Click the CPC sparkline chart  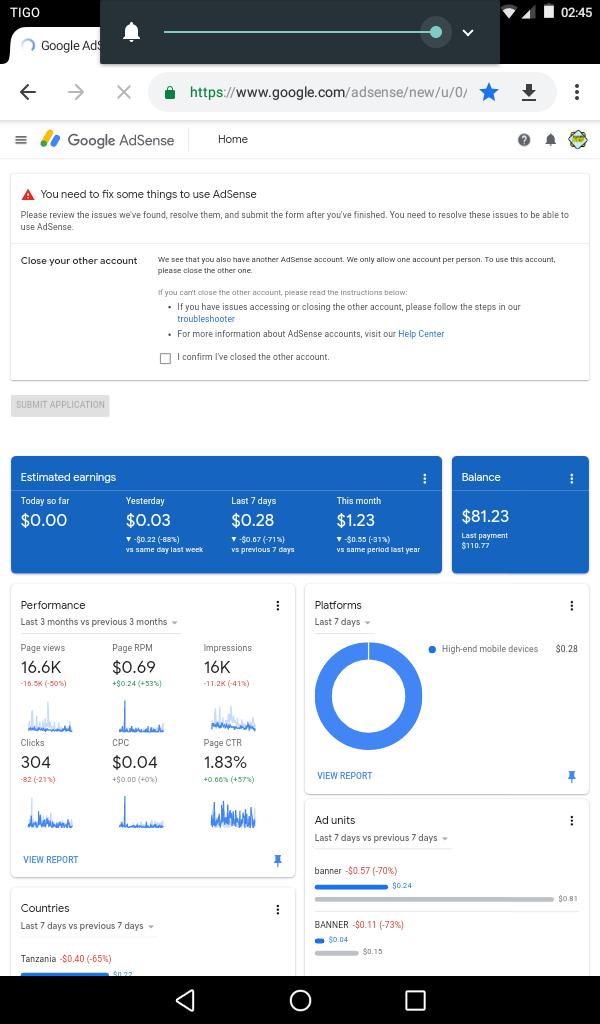point(141,812)
